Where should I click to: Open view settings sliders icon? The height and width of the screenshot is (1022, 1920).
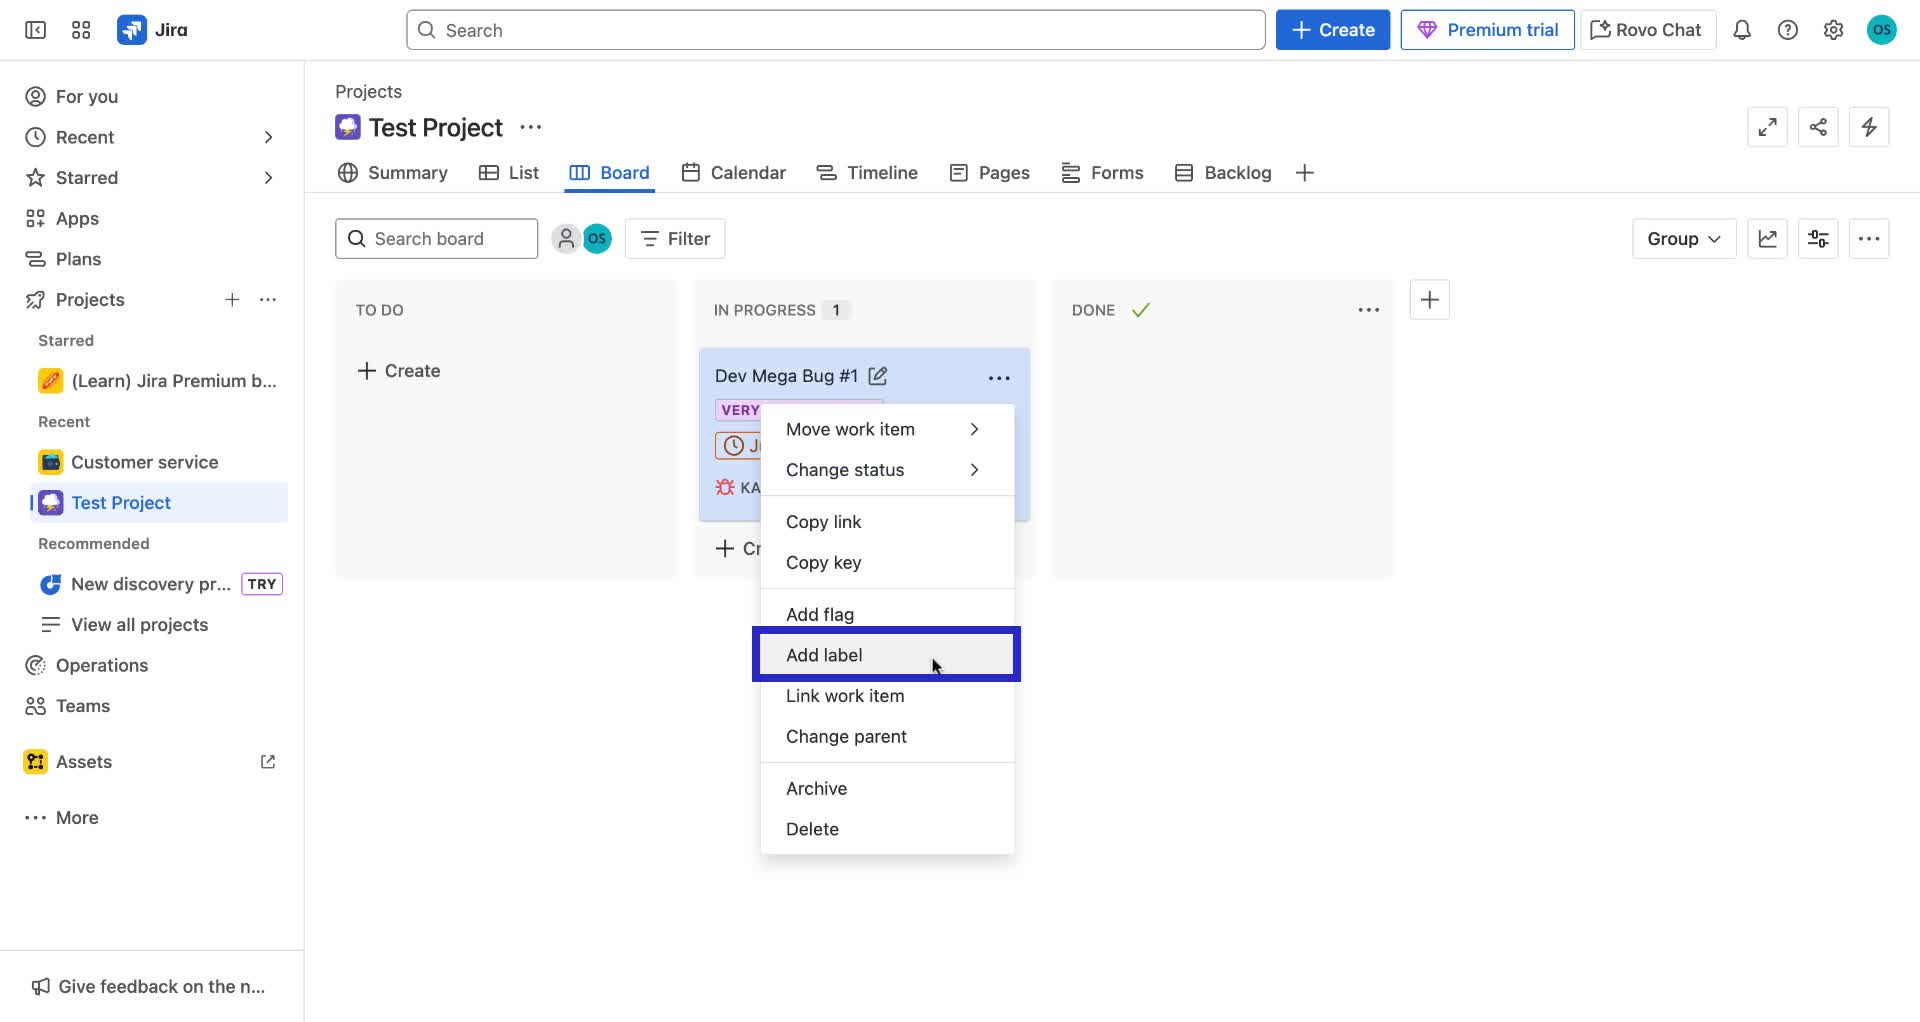coord(1818,238)
